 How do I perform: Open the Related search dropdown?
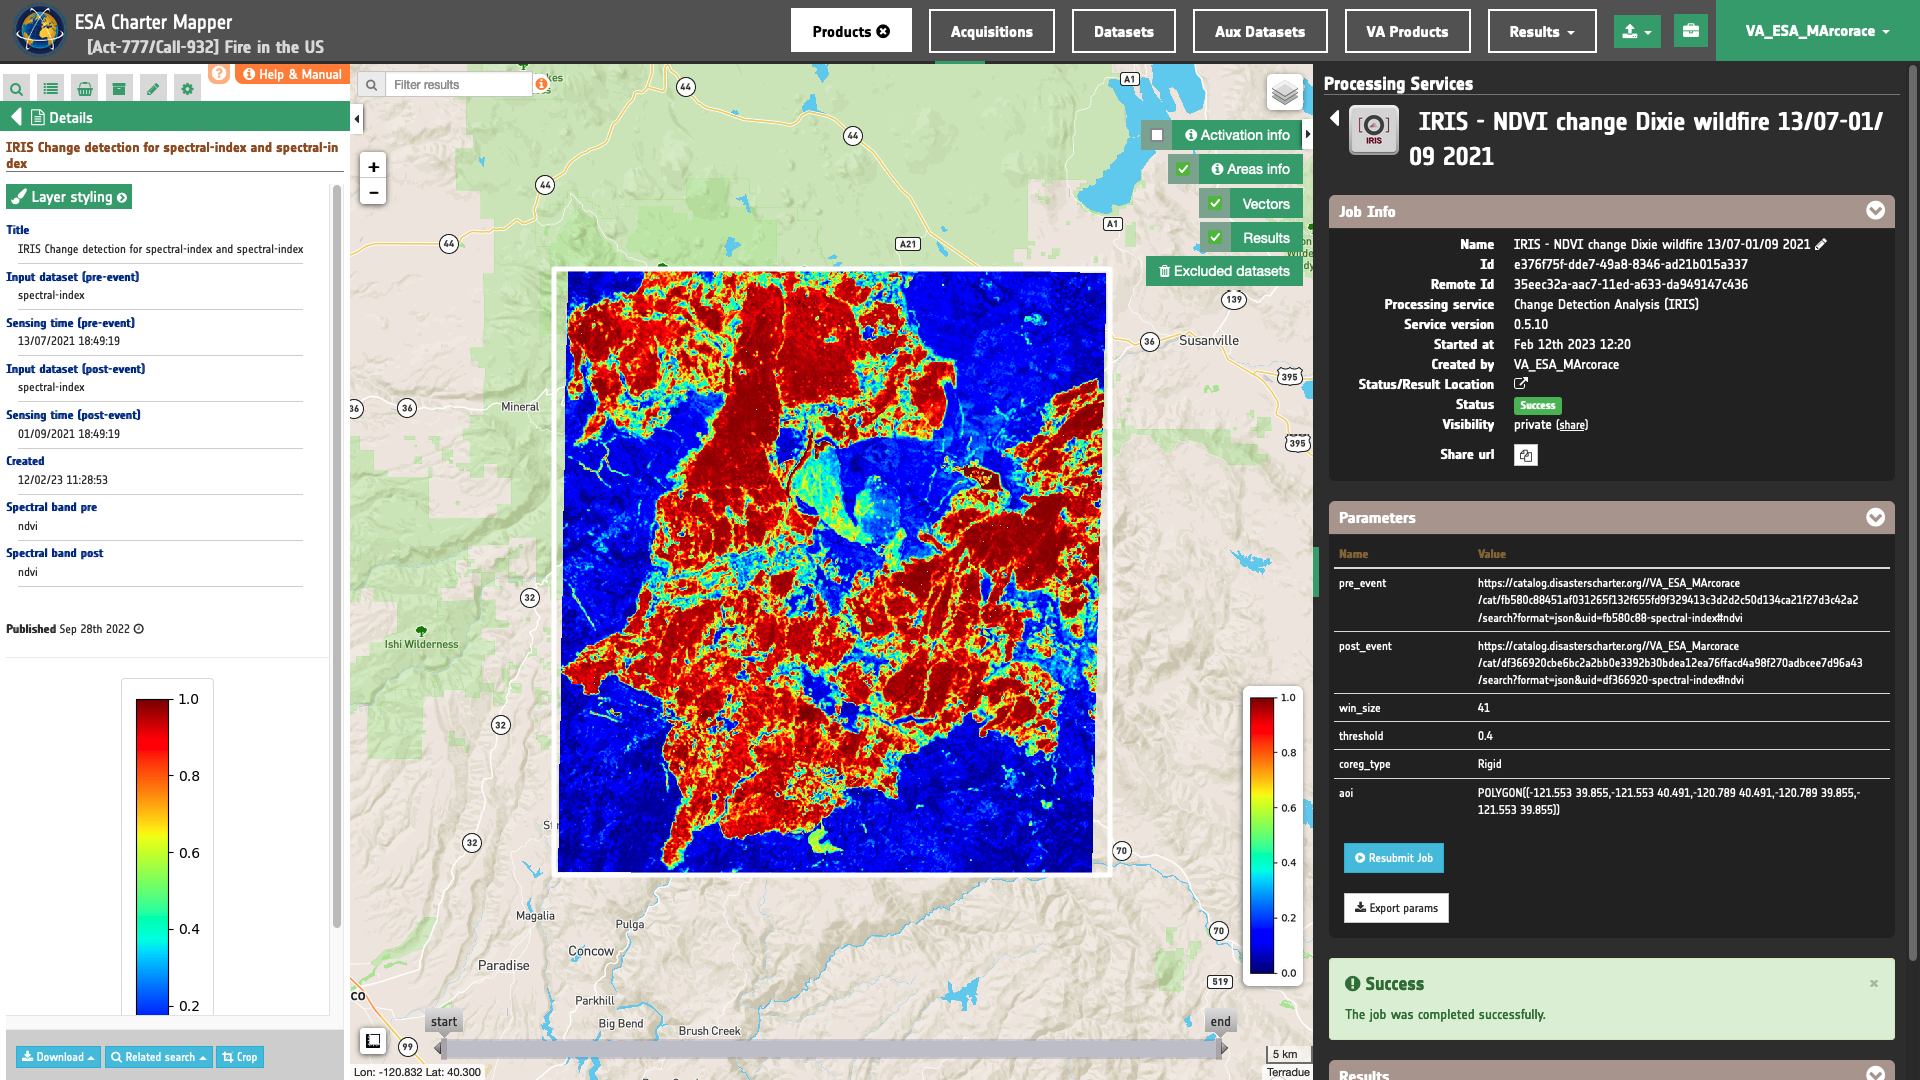point(159,1057)
